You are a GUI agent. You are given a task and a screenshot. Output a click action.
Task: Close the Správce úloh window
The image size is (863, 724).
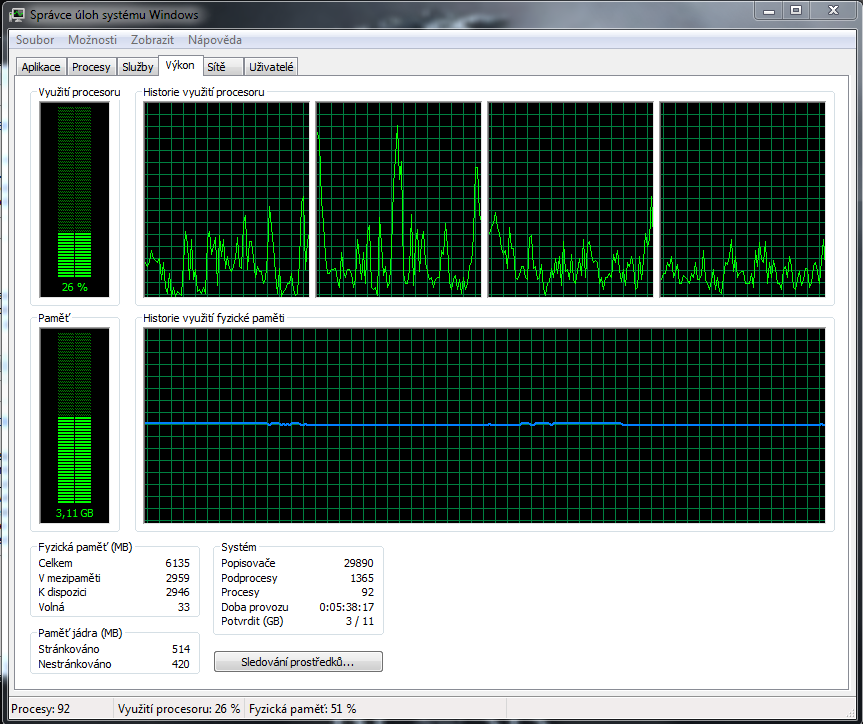click(x=833, y=10)
